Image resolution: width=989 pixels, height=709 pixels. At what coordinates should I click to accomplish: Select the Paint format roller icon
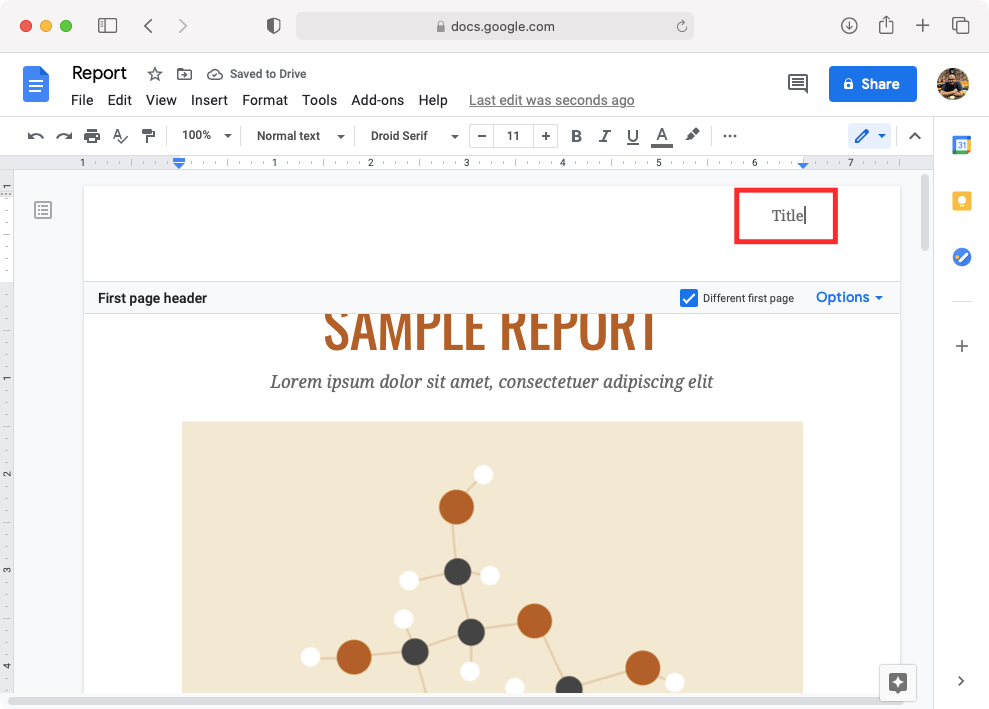pyautogui.click(x=148, y=136)
